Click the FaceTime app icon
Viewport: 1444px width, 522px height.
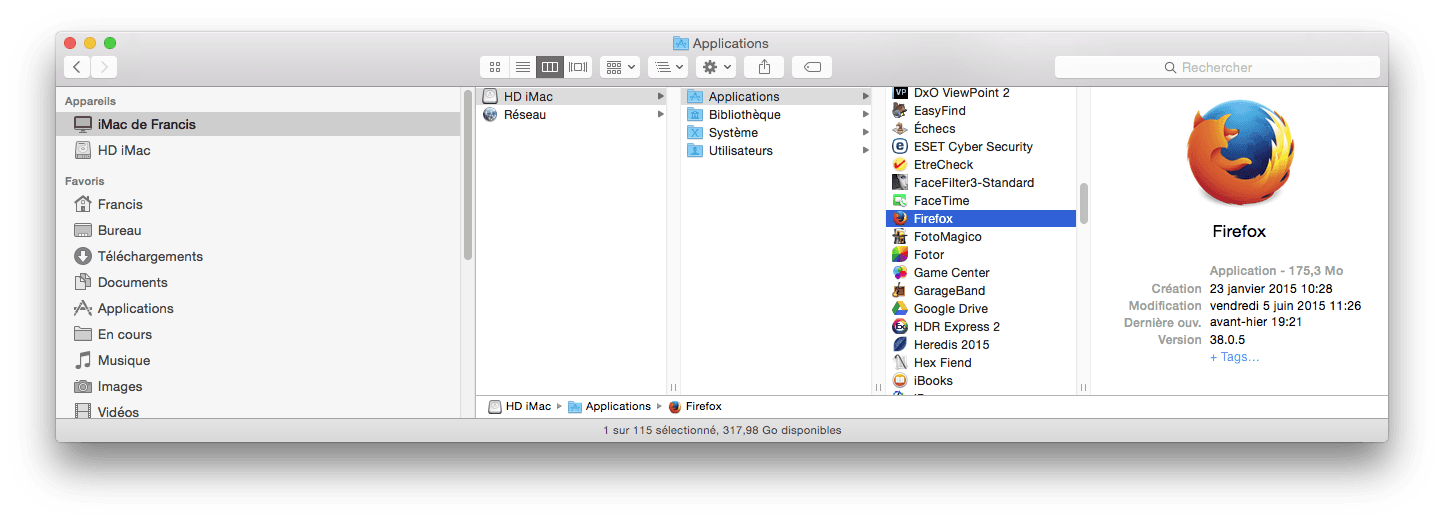click(x=900, y=200)
